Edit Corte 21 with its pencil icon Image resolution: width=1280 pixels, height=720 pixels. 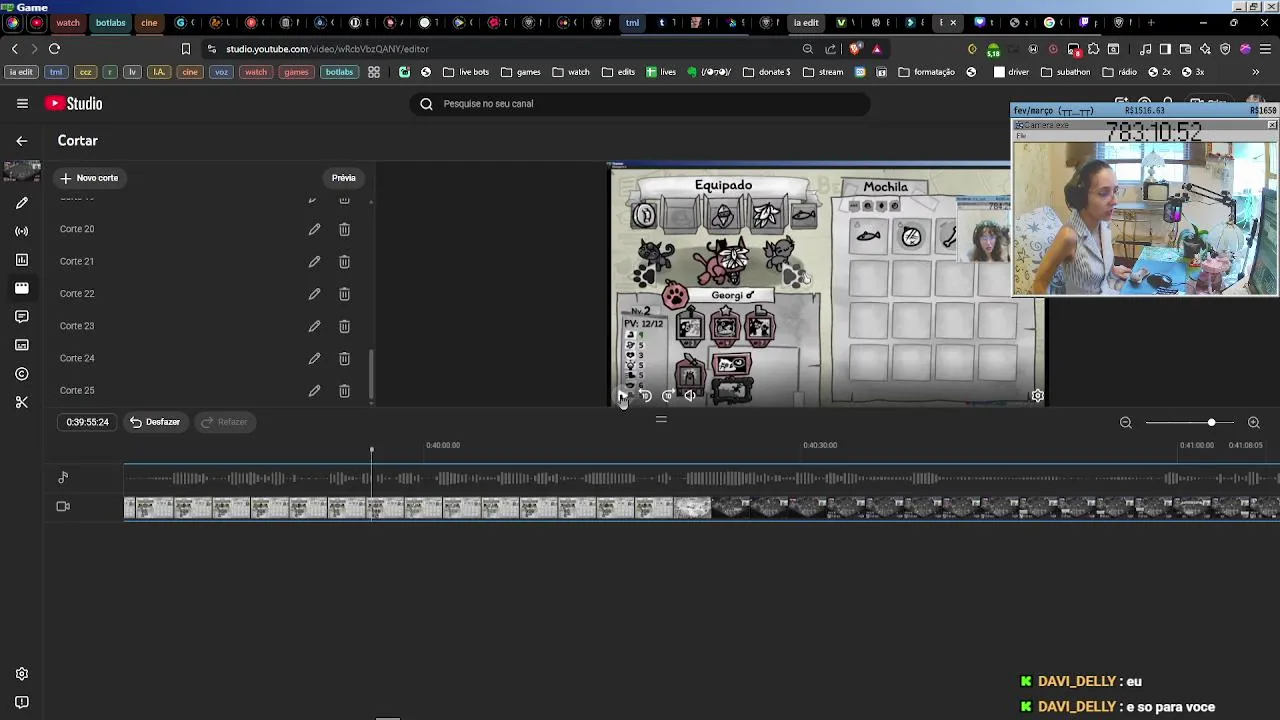tap(314, 261)
